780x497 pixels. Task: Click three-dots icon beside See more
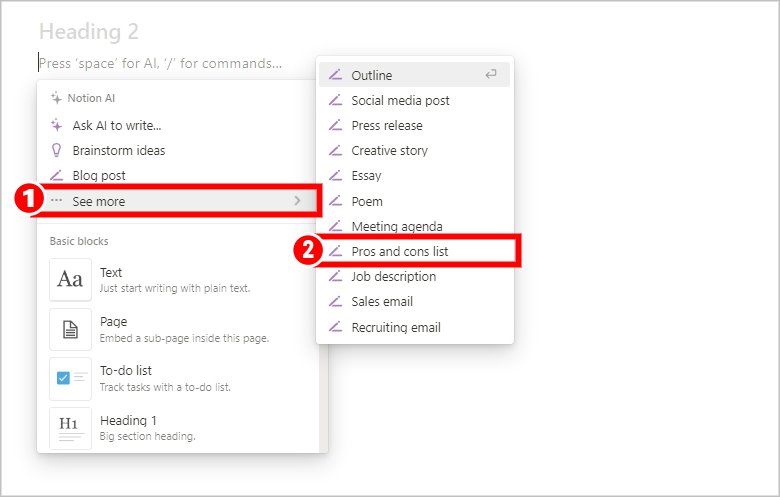click(57, 200)
